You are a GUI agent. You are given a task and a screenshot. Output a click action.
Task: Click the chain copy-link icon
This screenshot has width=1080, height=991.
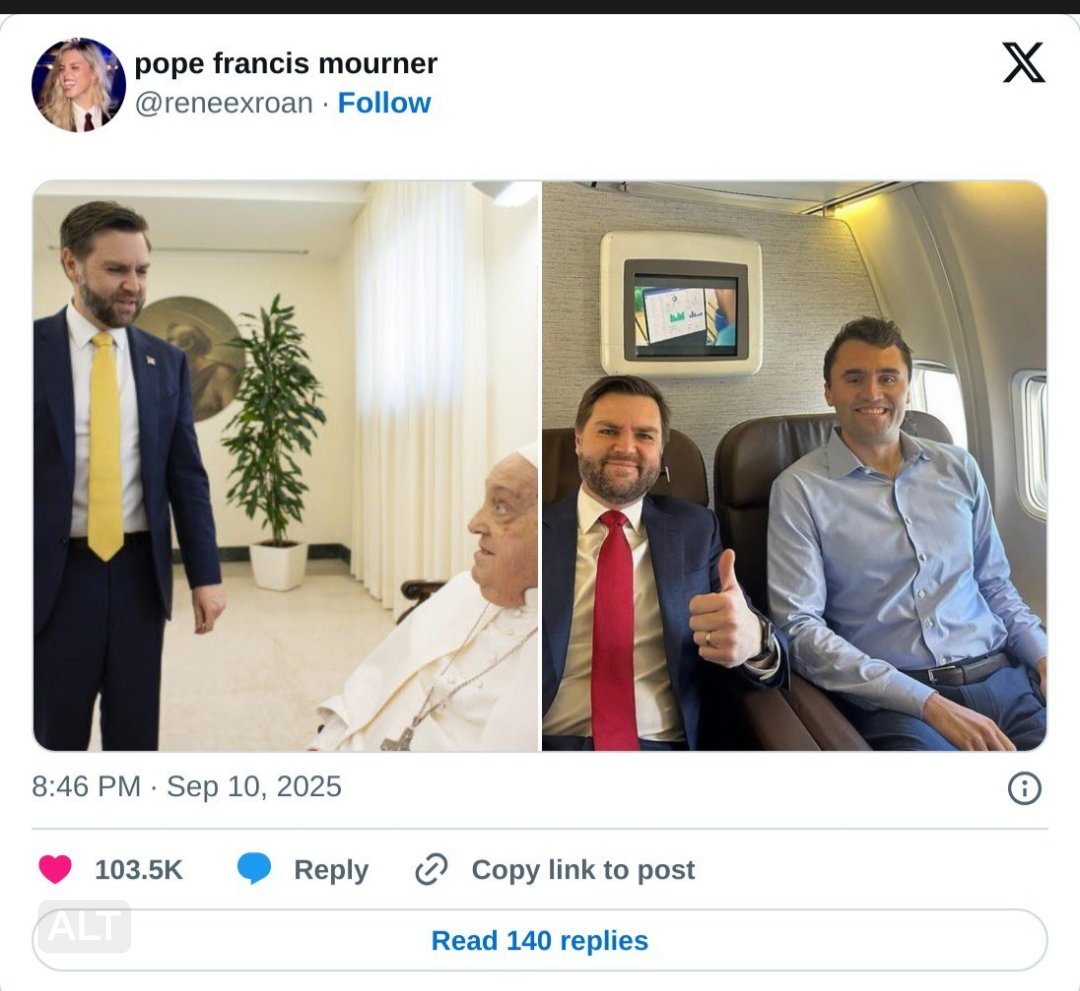tap(431, 869)
